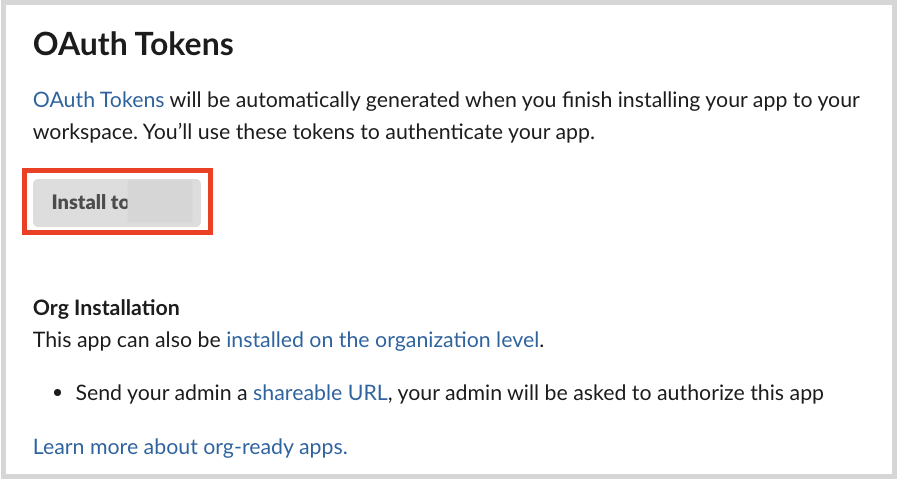The image size is (898, 480).
Task: Click the Install to workspace button
Action: (117, 202)
